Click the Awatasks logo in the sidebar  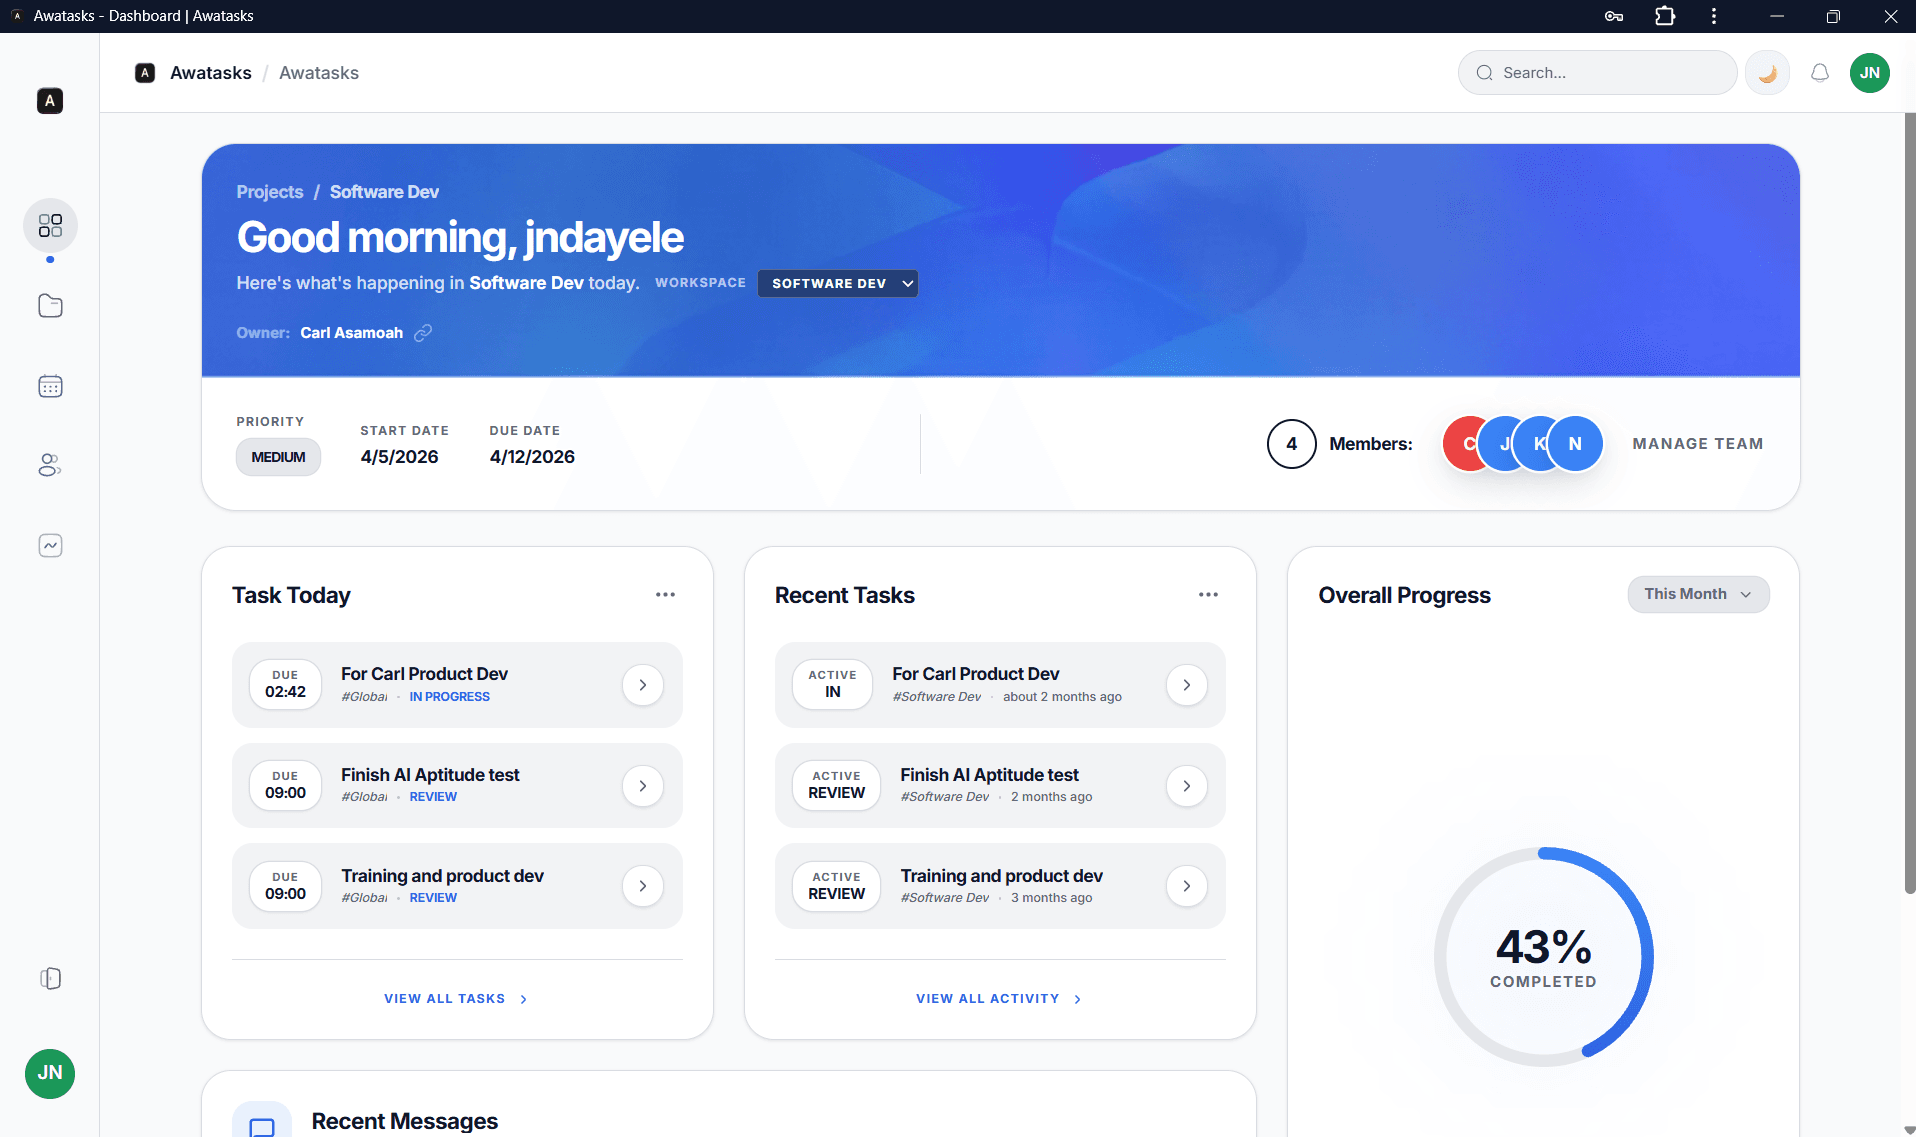click(50, 100)
